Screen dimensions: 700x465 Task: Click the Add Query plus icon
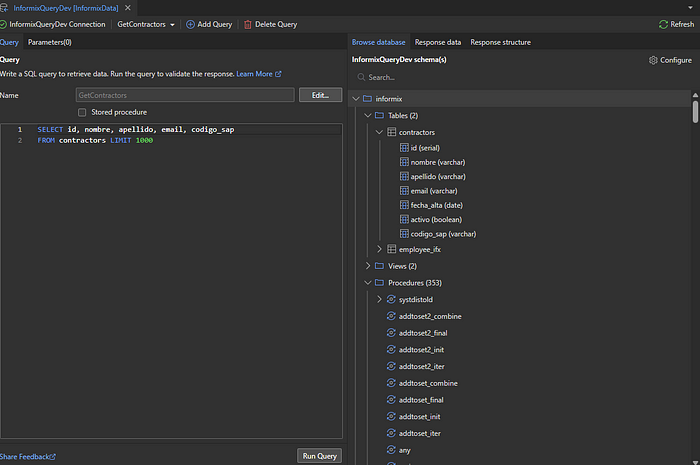click(190, 24)
